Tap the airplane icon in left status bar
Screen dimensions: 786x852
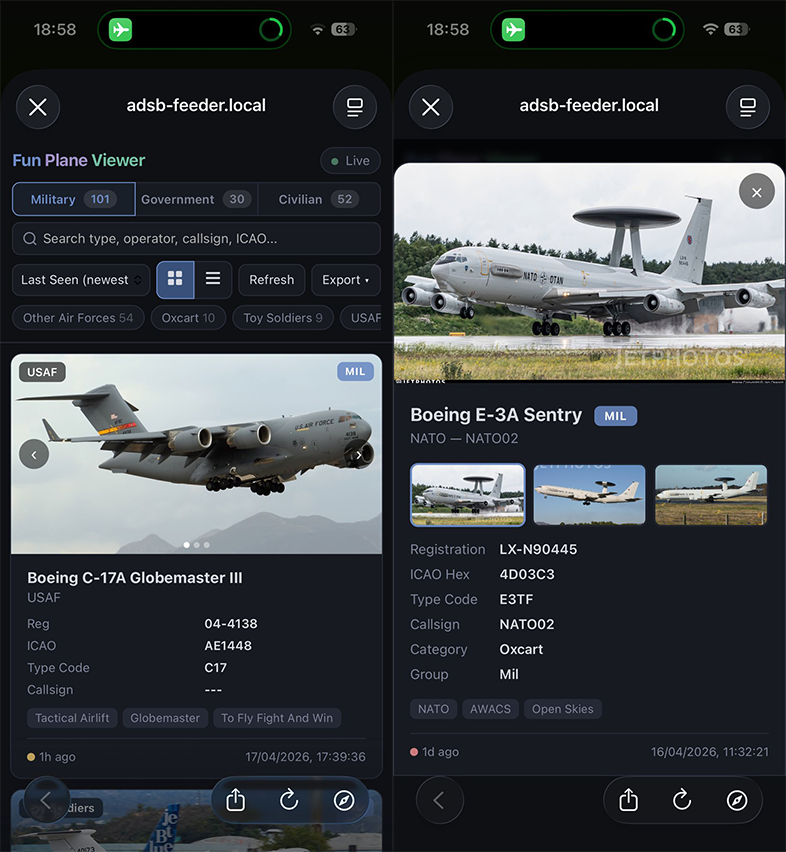pyautogui.click(x=120, y=29)
